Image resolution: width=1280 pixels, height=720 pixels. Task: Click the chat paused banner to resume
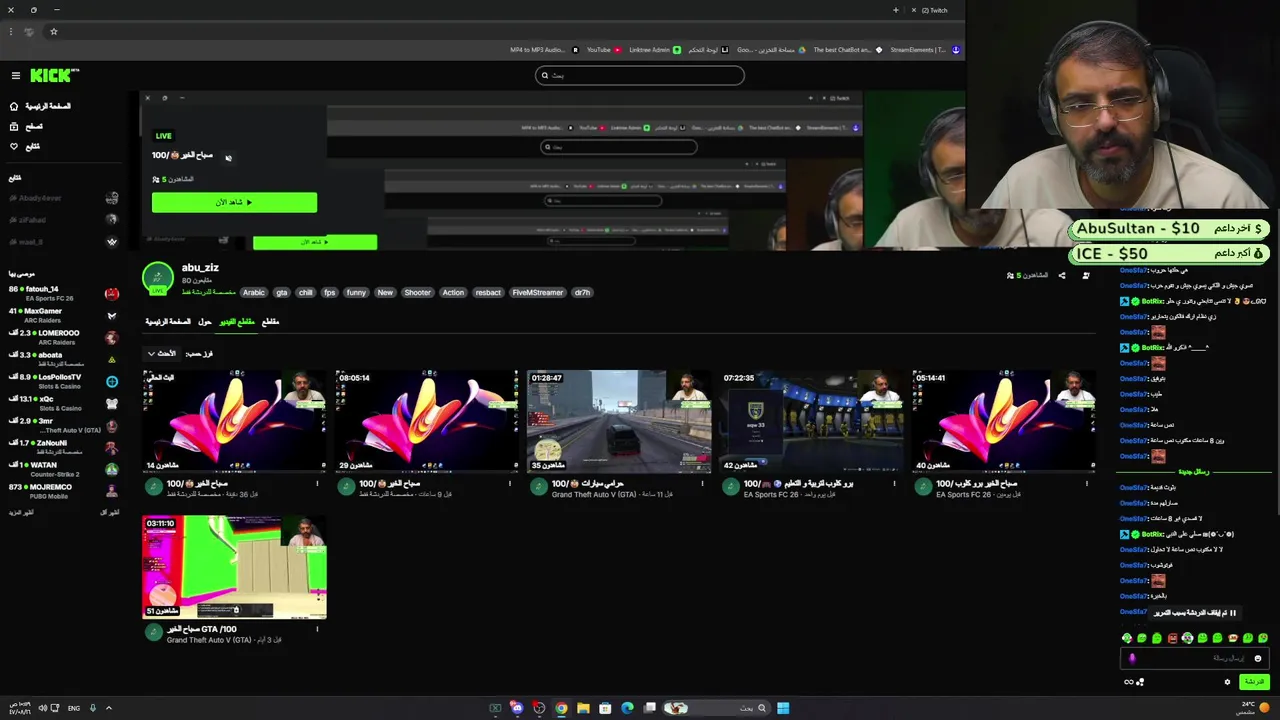[x=1194, y=613]
